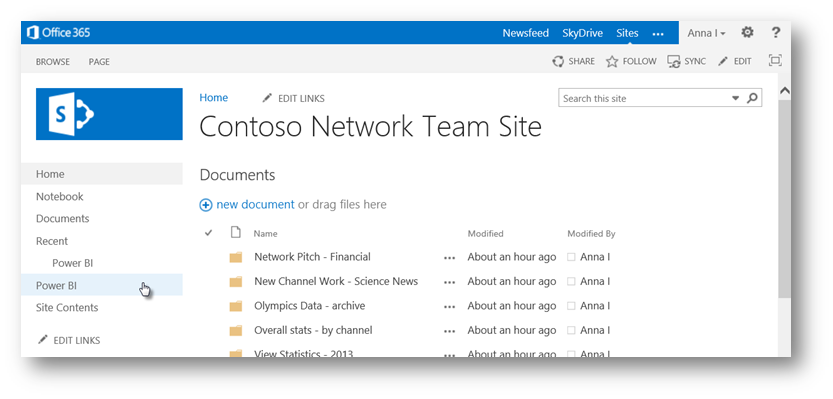Open New Channel Work - Science News folder

(336, 282)
